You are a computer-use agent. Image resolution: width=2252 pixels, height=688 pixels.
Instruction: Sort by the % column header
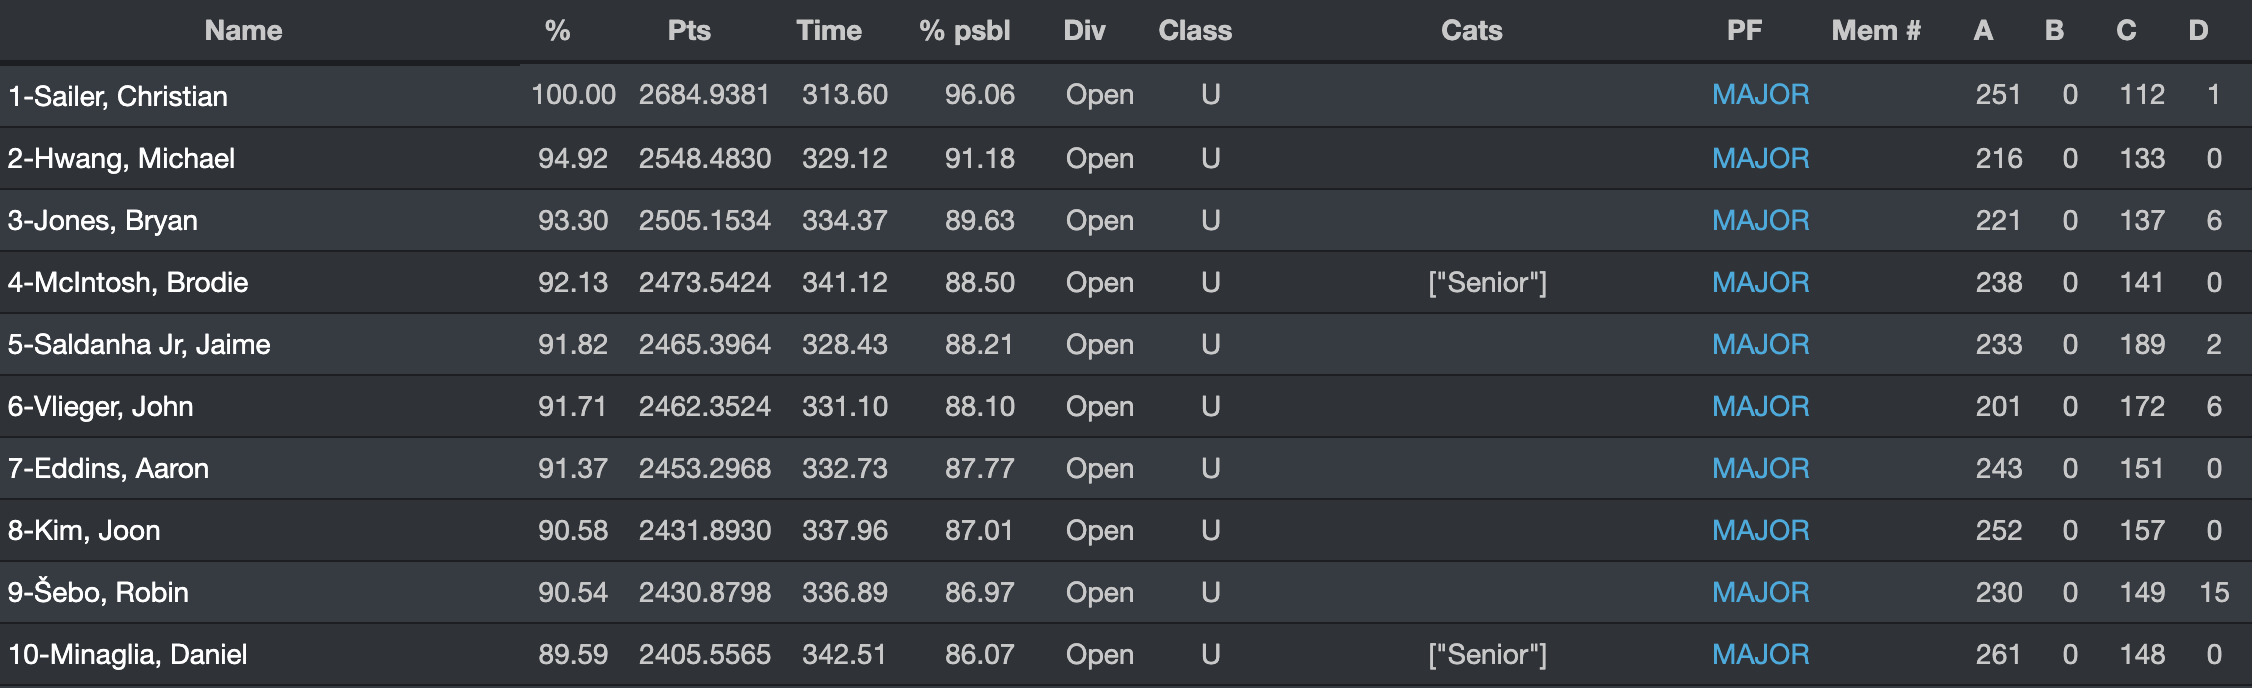click(557, 31)
